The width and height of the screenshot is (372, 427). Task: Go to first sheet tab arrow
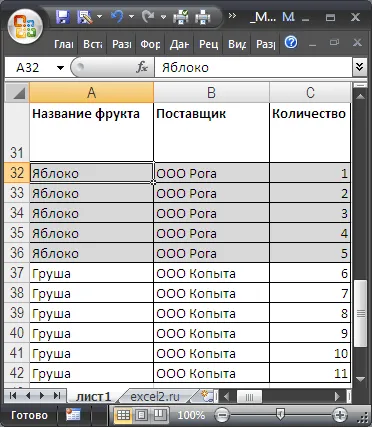coord(13,396)
